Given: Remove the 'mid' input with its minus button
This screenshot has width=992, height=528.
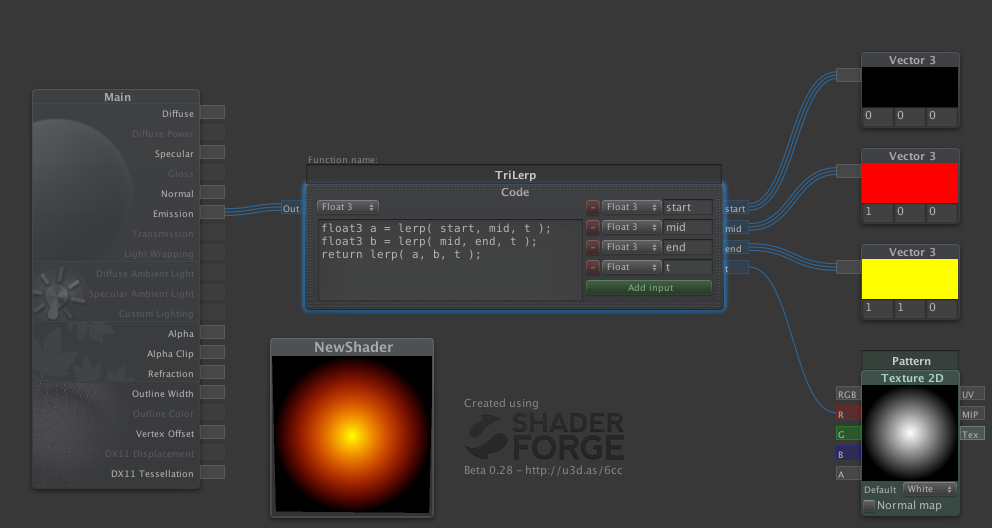Looking at the screenshot, I should (x=592, y=227).
